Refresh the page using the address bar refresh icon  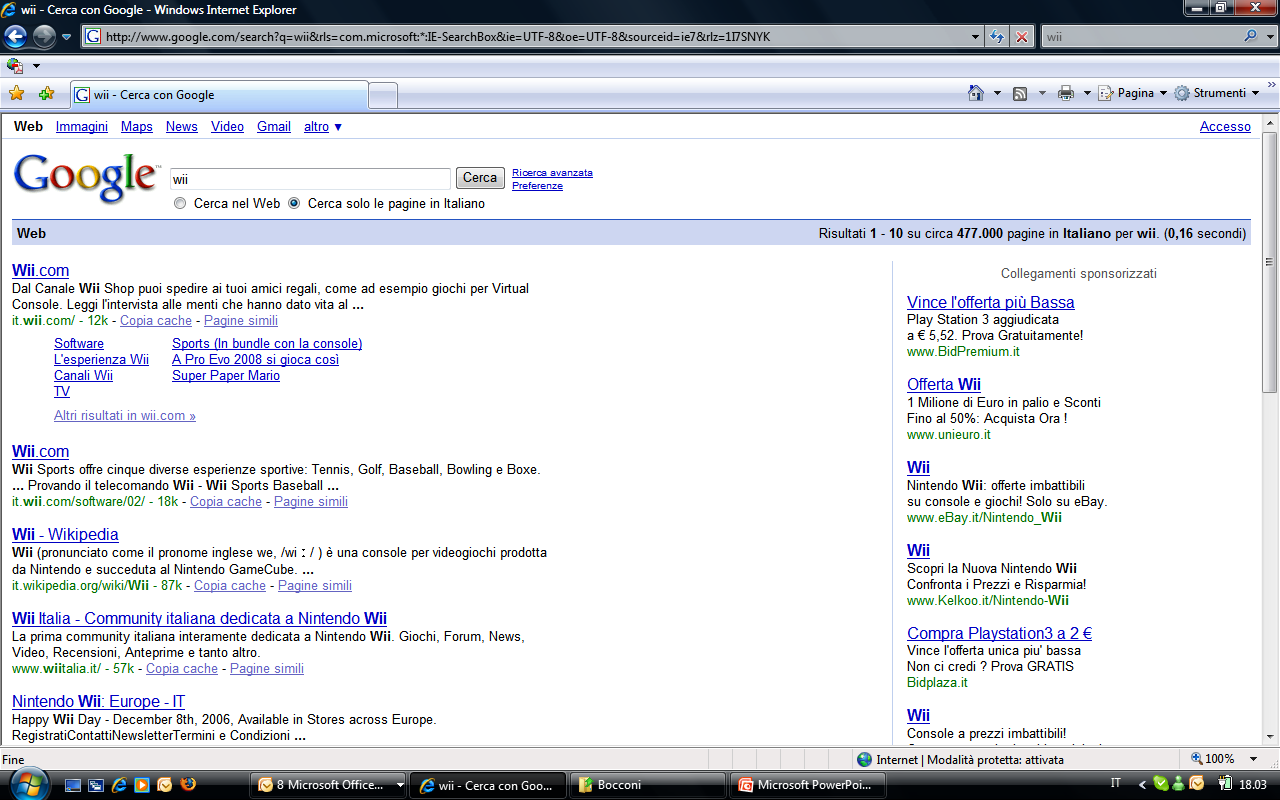pos(997,37)
